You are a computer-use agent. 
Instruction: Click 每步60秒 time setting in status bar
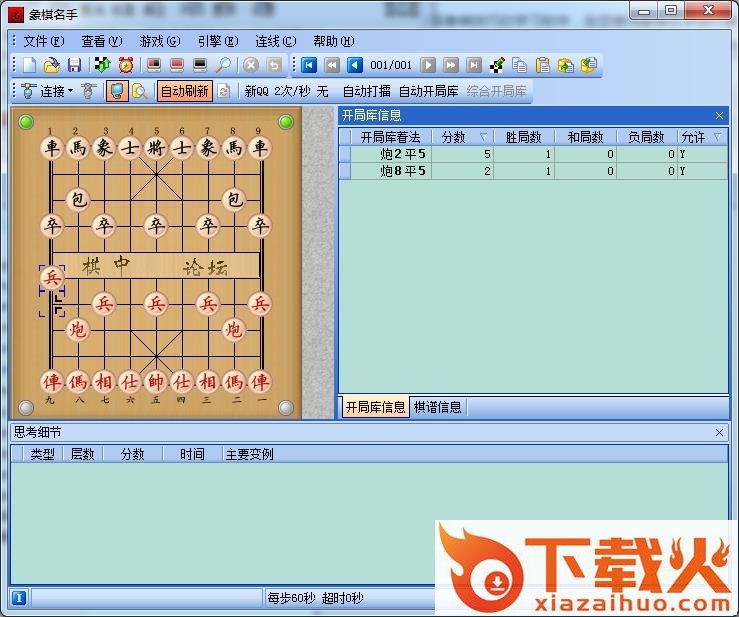point(291,598)
